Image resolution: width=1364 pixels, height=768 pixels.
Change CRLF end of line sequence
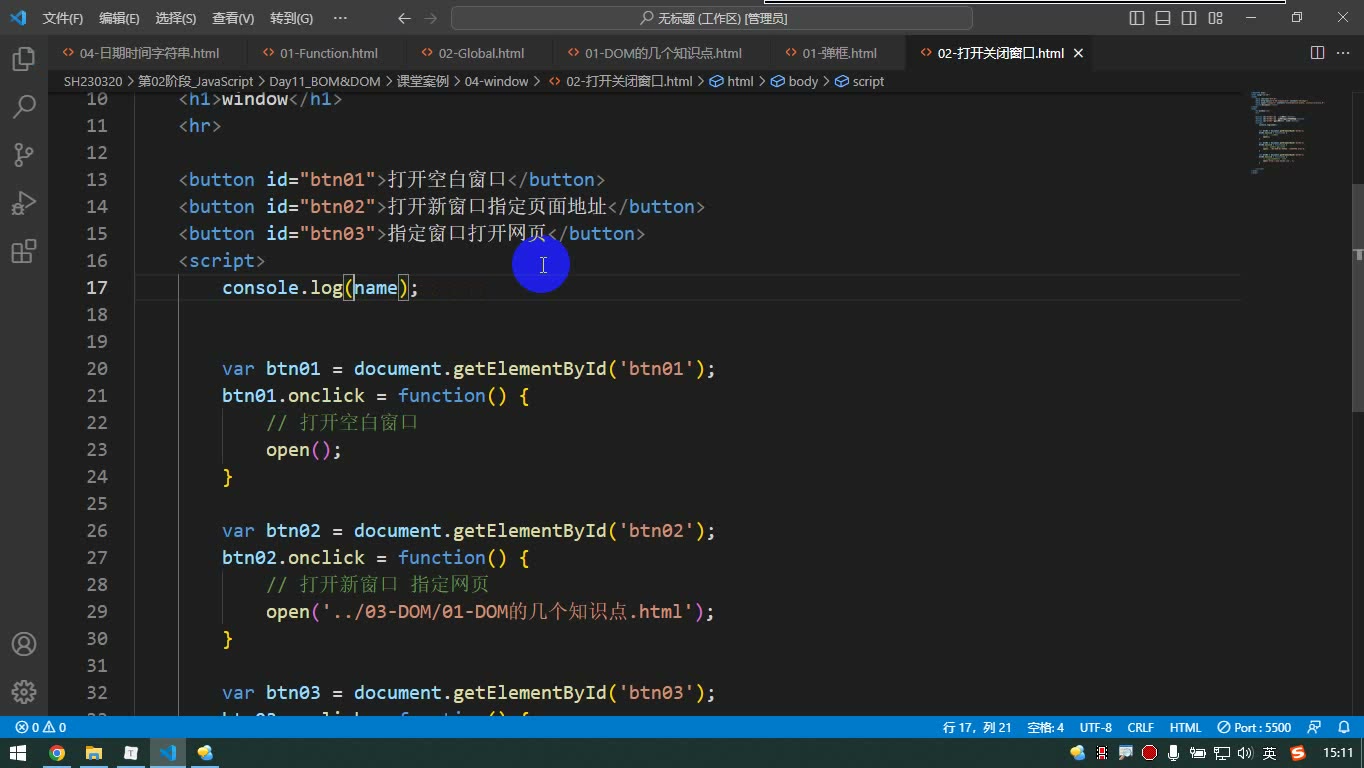pos(1141,727)
